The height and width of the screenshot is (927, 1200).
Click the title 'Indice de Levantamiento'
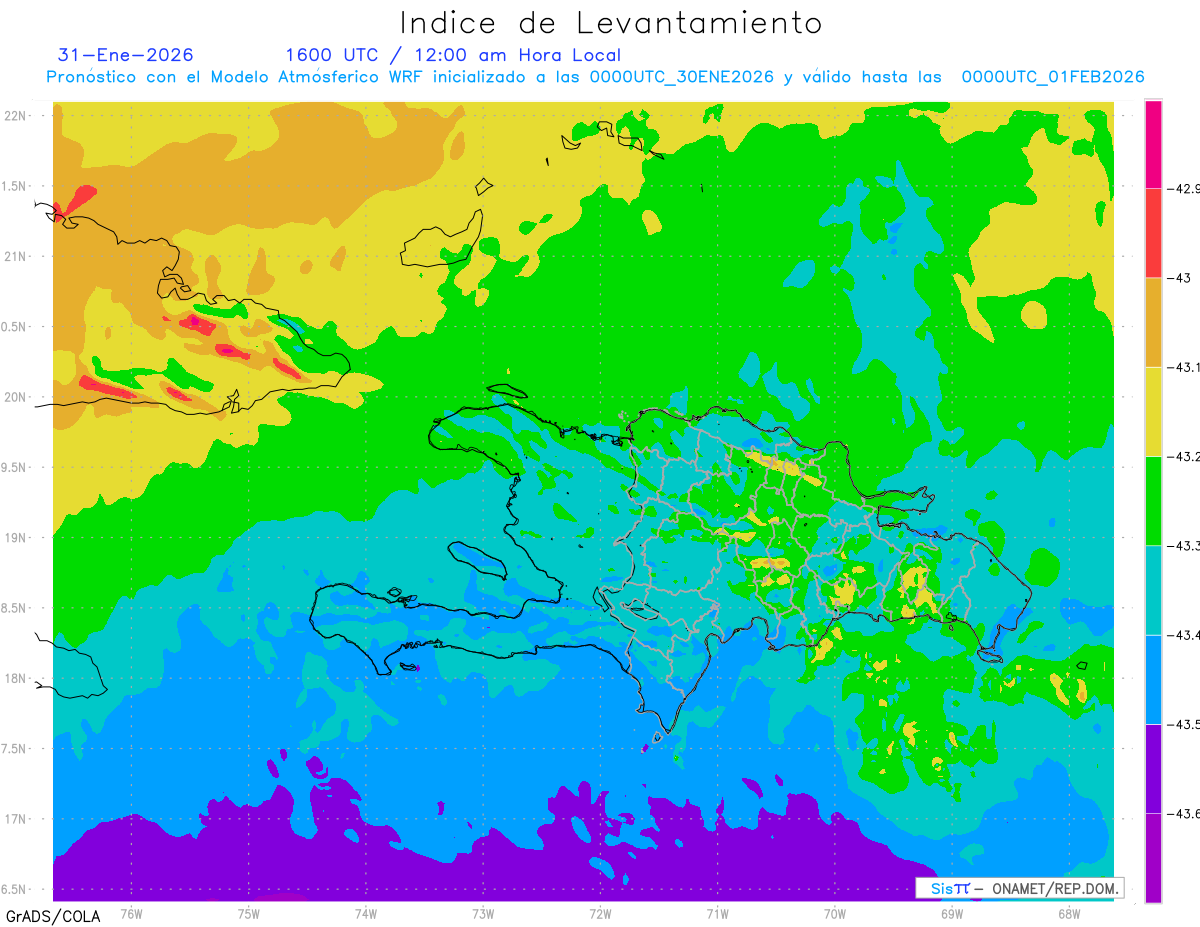[x=611, y=22]
